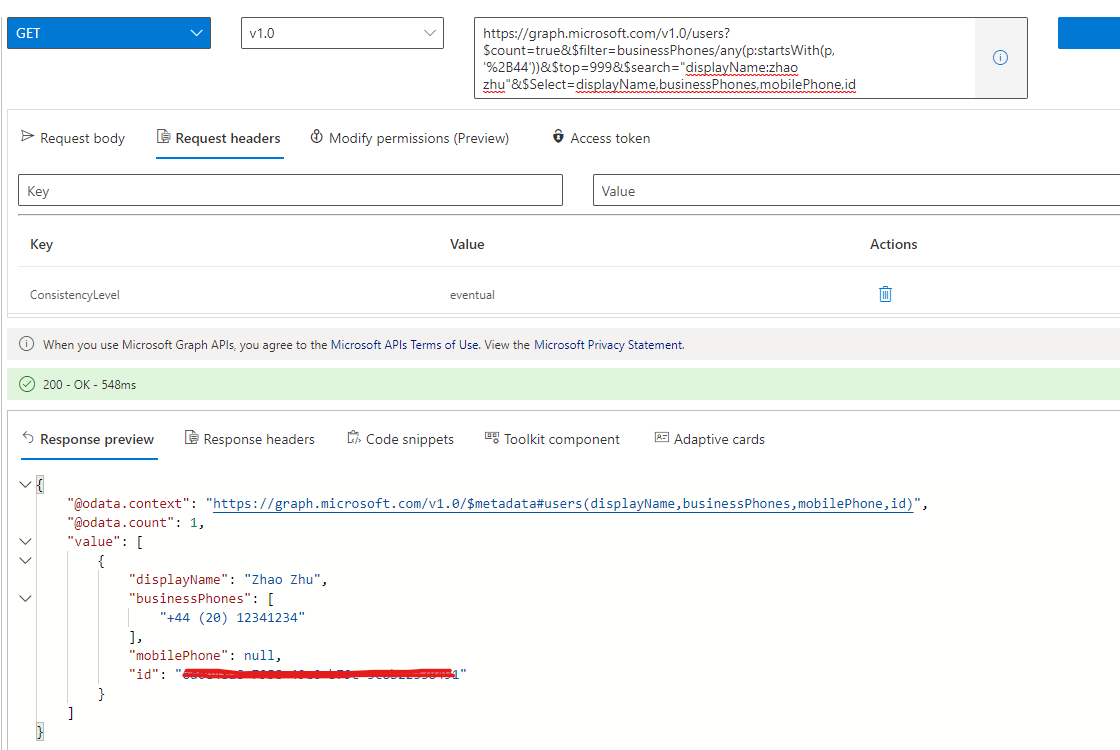Click the Request body icon

(25, 137)
